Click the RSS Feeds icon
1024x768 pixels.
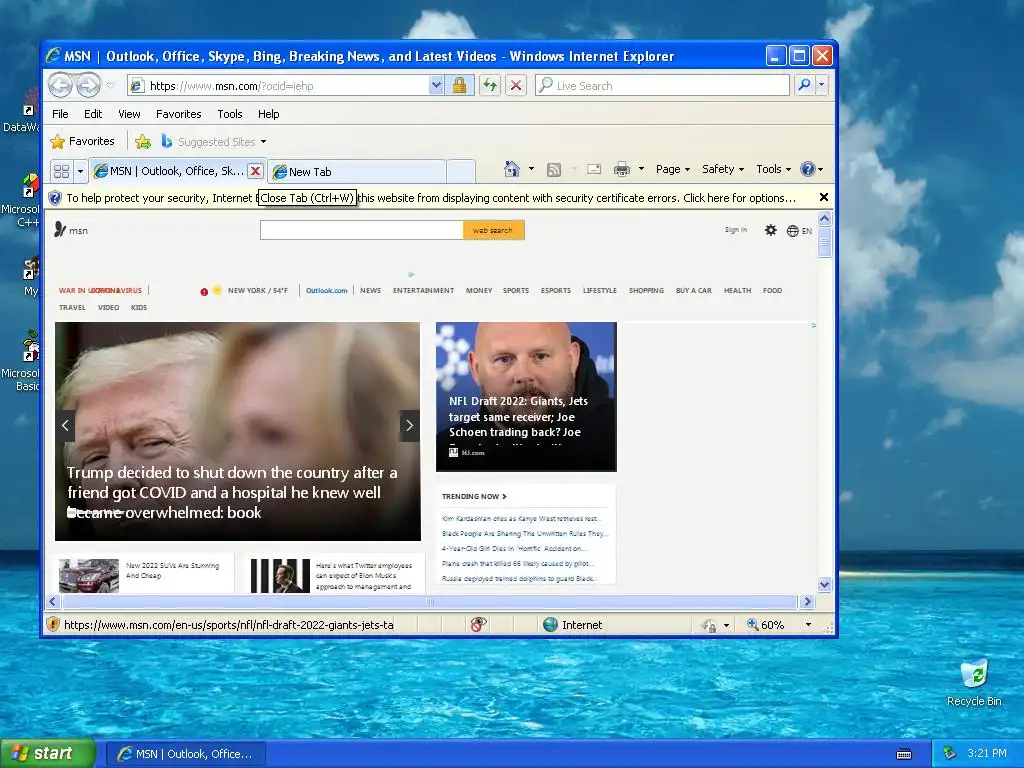coord(554,170)
